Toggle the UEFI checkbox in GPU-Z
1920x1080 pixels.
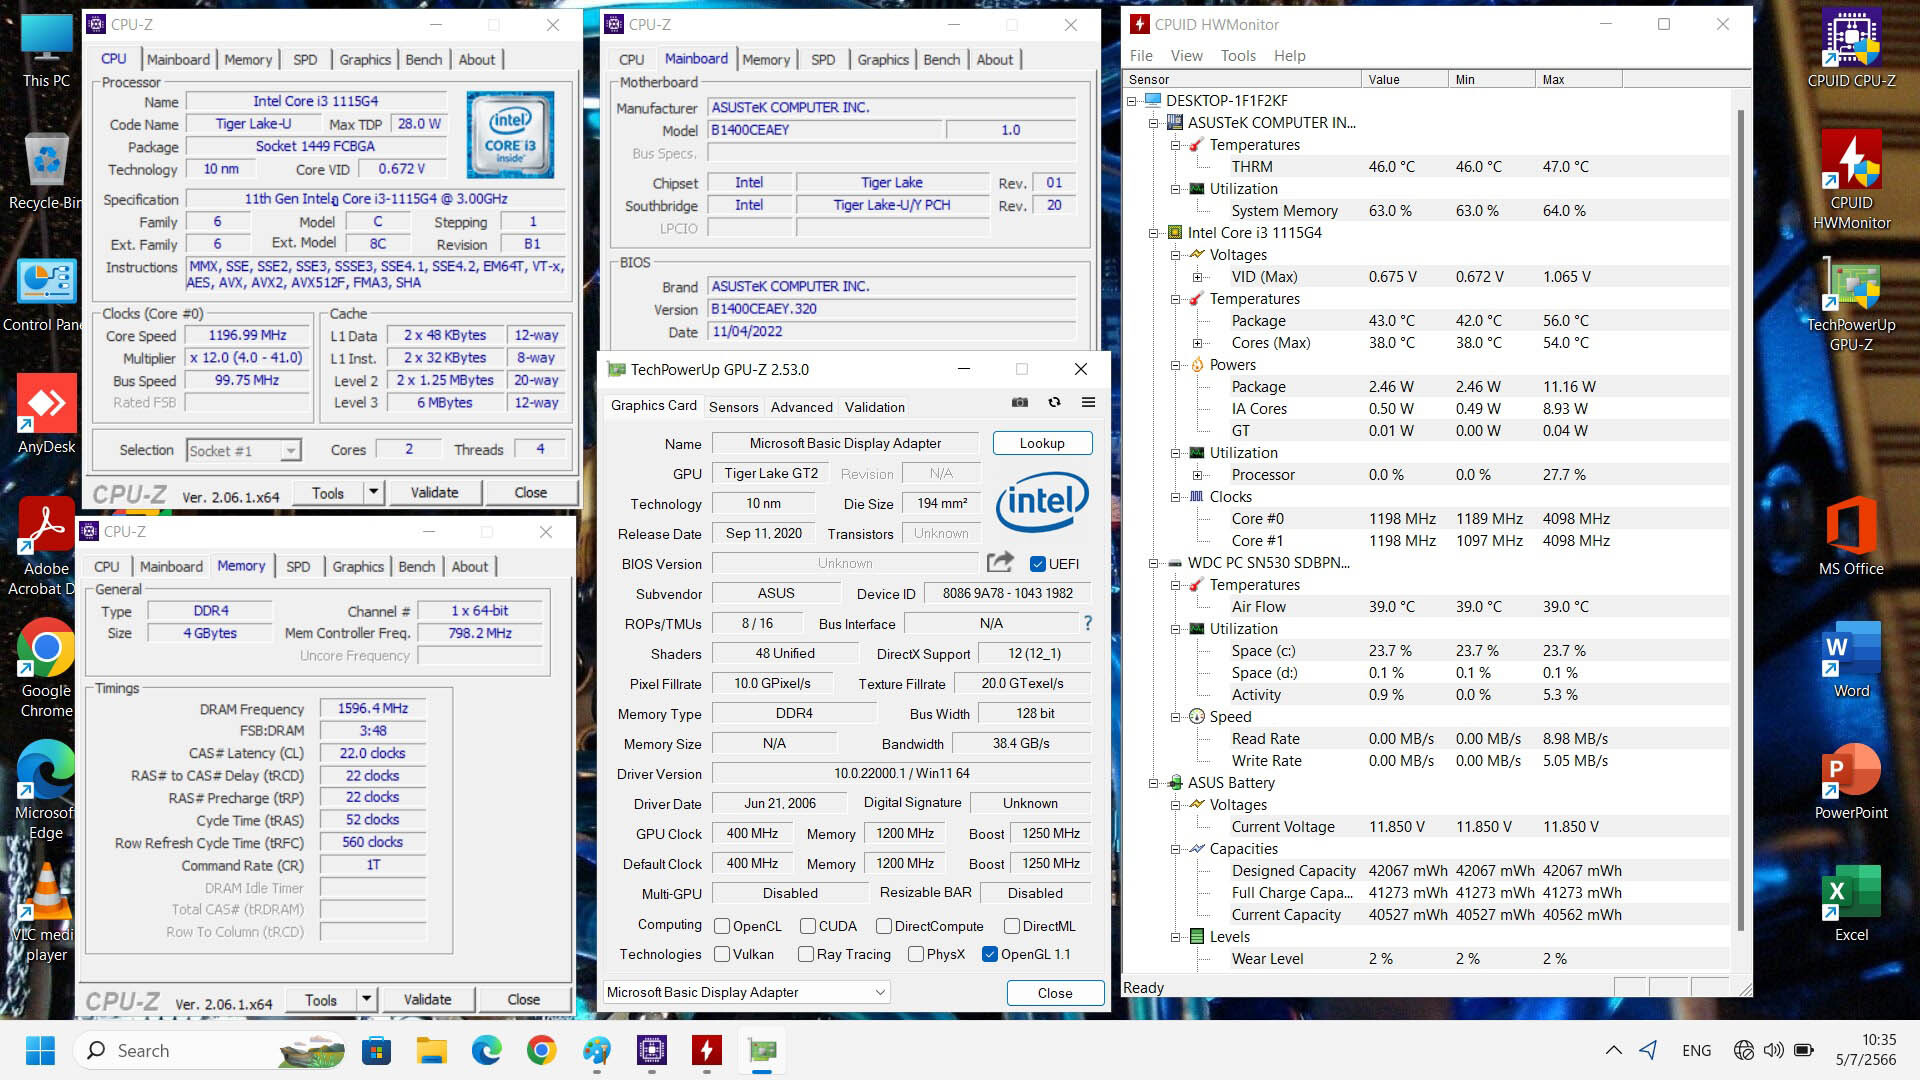[1037, 564]
